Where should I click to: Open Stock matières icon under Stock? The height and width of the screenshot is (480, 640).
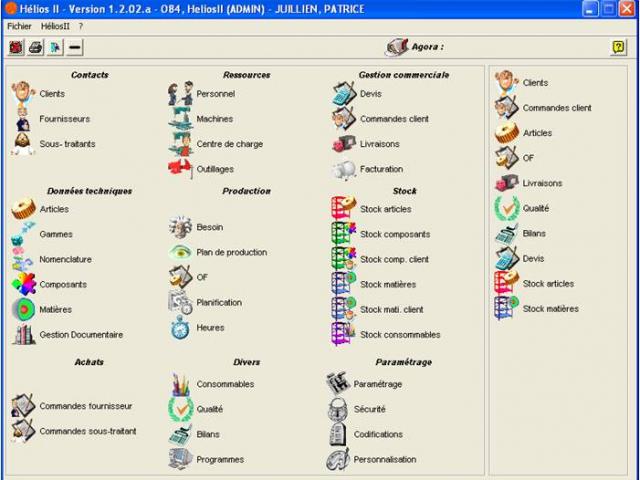point(344,284)
